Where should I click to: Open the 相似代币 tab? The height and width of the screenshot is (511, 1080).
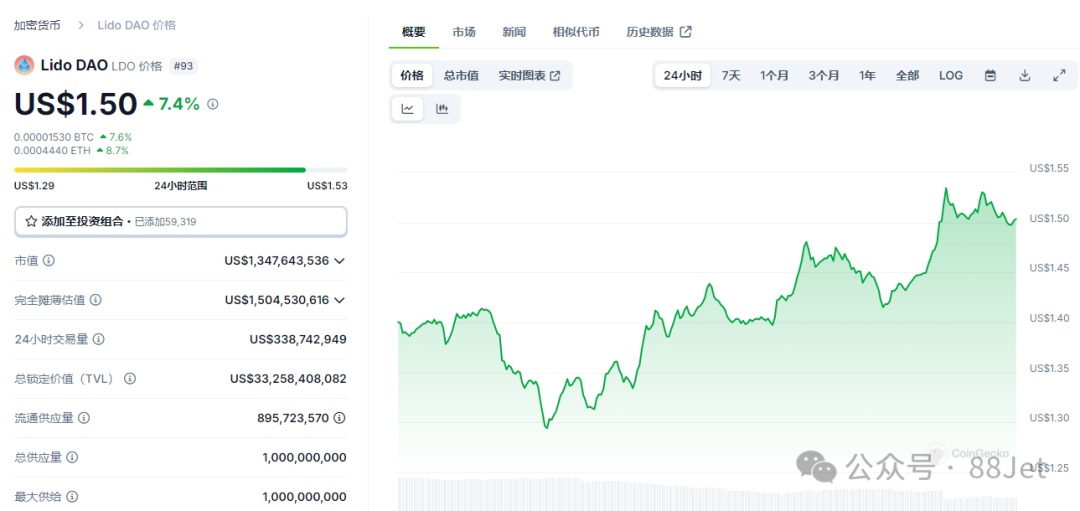(x=576, y=32)
